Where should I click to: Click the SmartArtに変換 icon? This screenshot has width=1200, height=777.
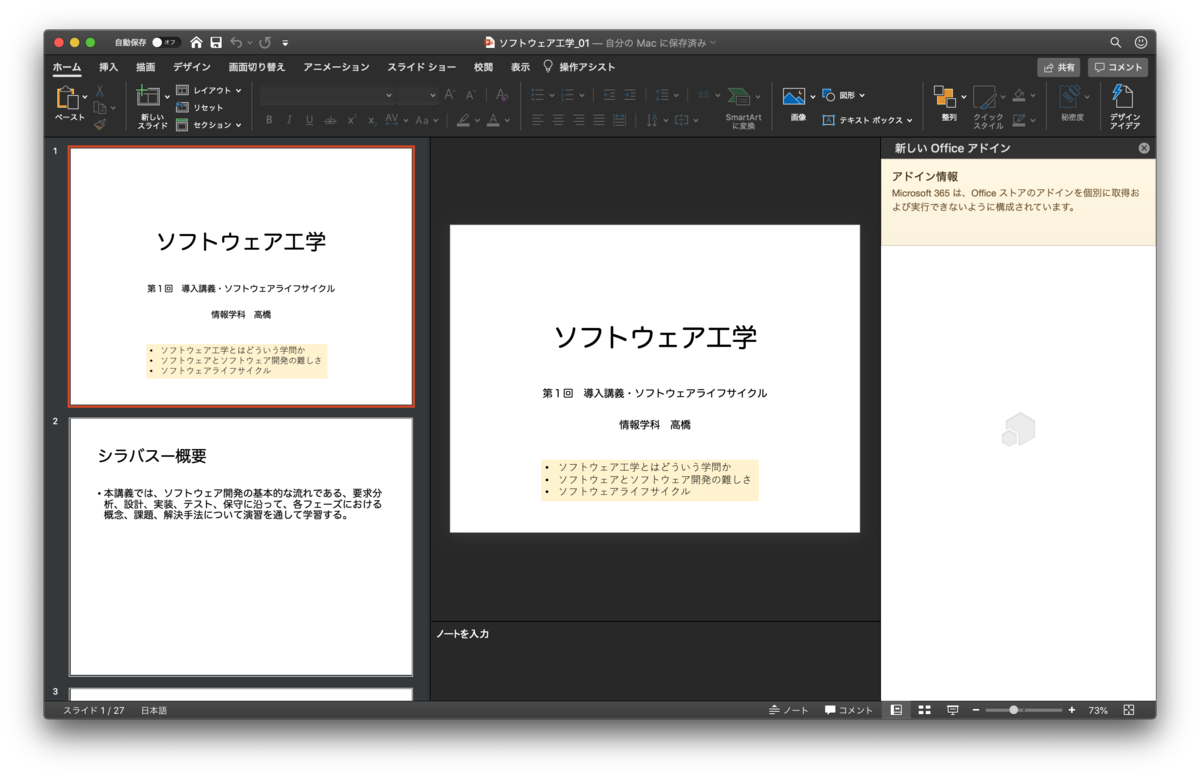739,97
